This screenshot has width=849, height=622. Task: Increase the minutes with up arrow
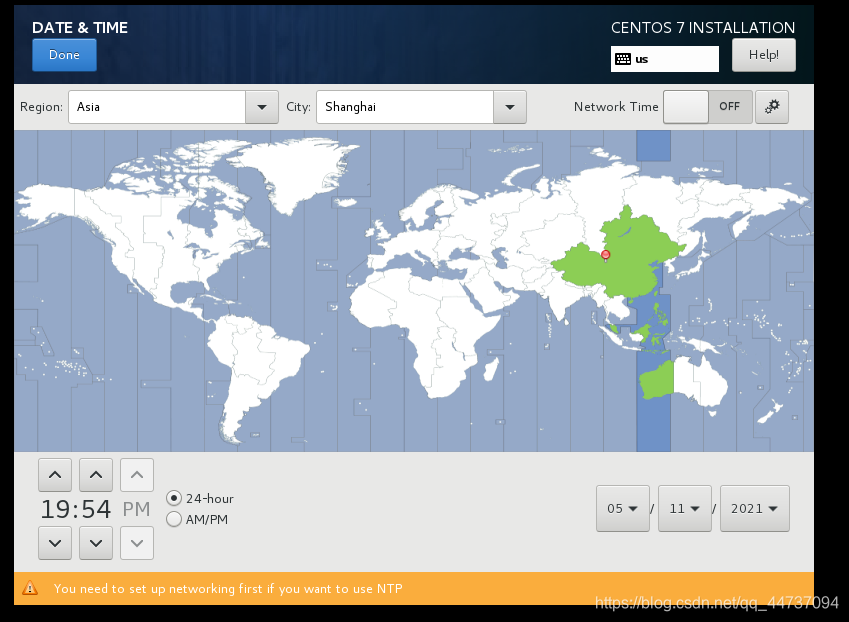pyautogui.click(x=96, y=475)
